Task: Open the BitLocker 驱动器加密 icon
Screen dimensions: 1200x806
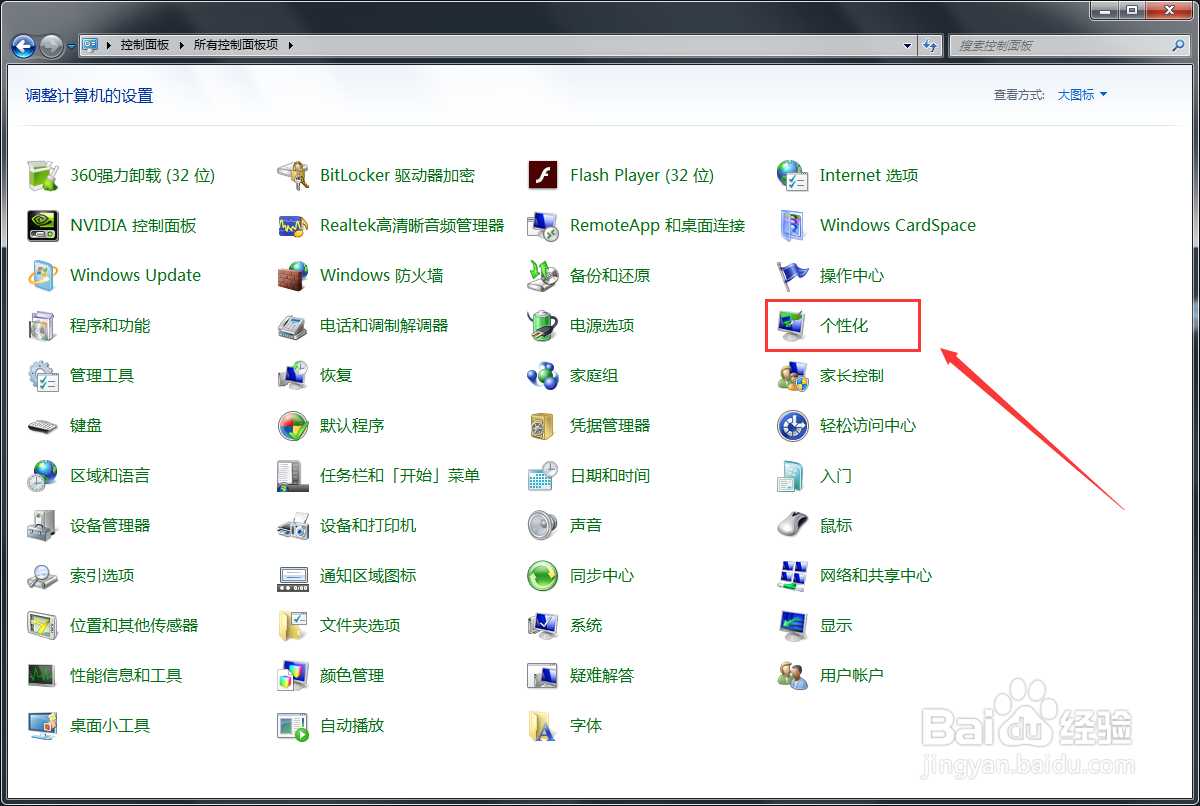Action: coord(293,175)
